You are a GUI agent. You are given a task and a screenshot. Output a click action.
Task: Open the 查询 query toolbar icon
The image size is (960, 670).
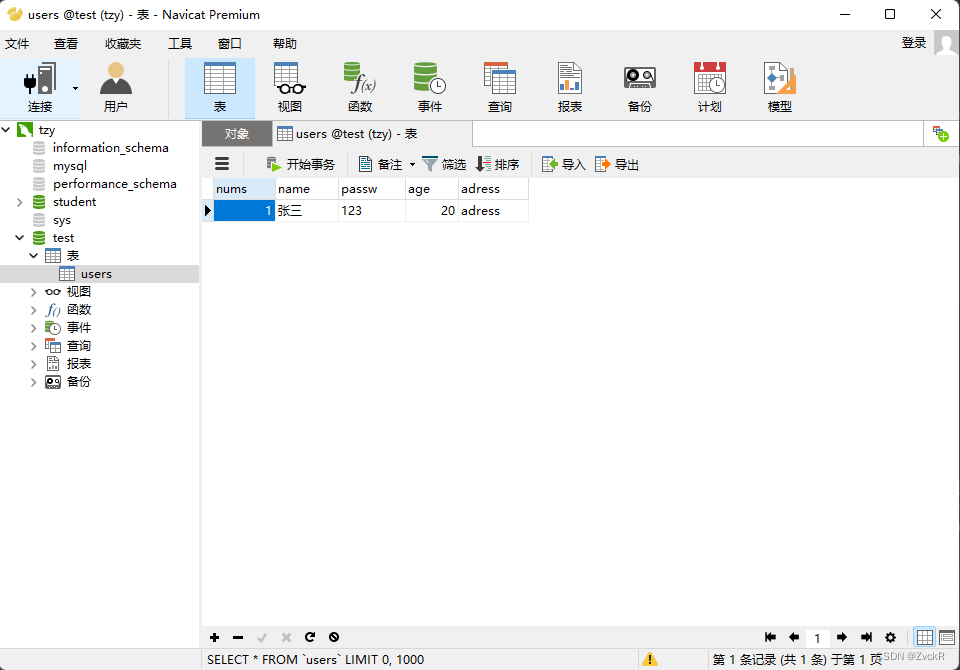tap(500, 88)
